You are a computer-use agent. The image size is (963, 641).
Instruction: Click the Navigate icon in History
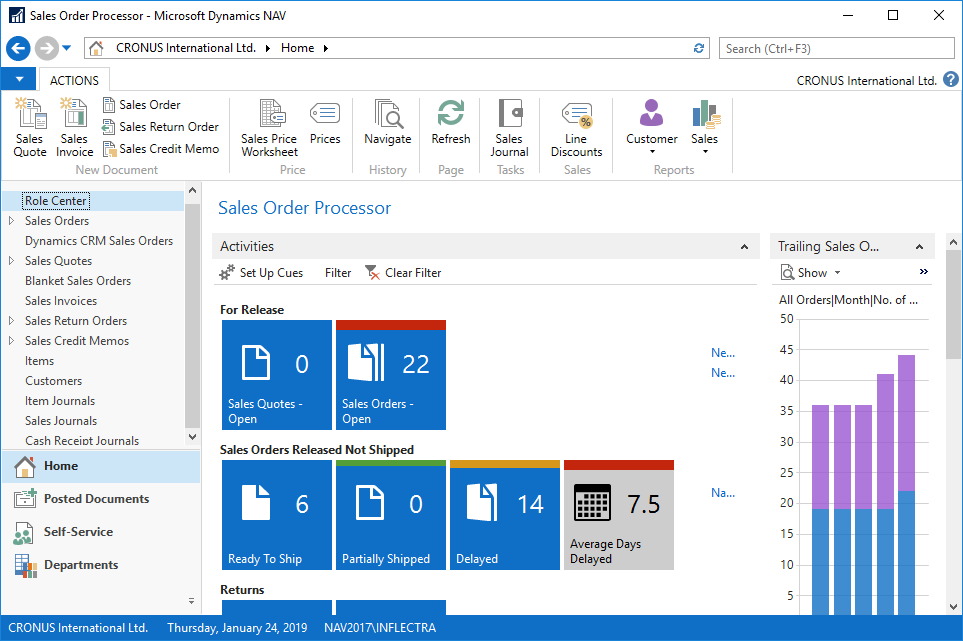coord(387,124)
